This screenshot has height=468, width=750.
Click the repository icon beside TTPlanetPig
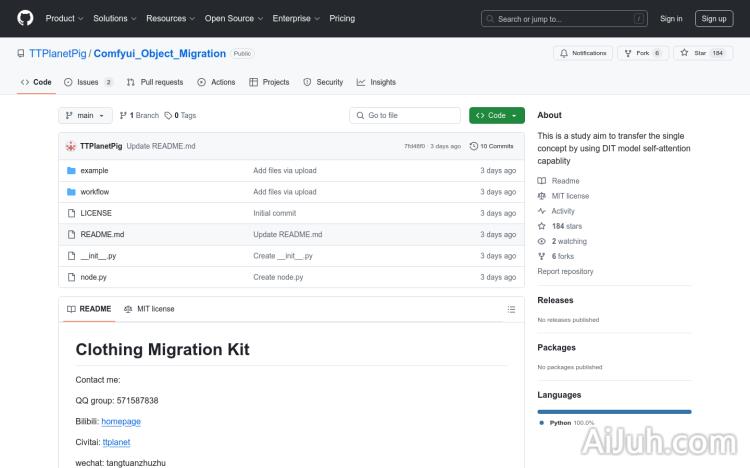[21, 54]
